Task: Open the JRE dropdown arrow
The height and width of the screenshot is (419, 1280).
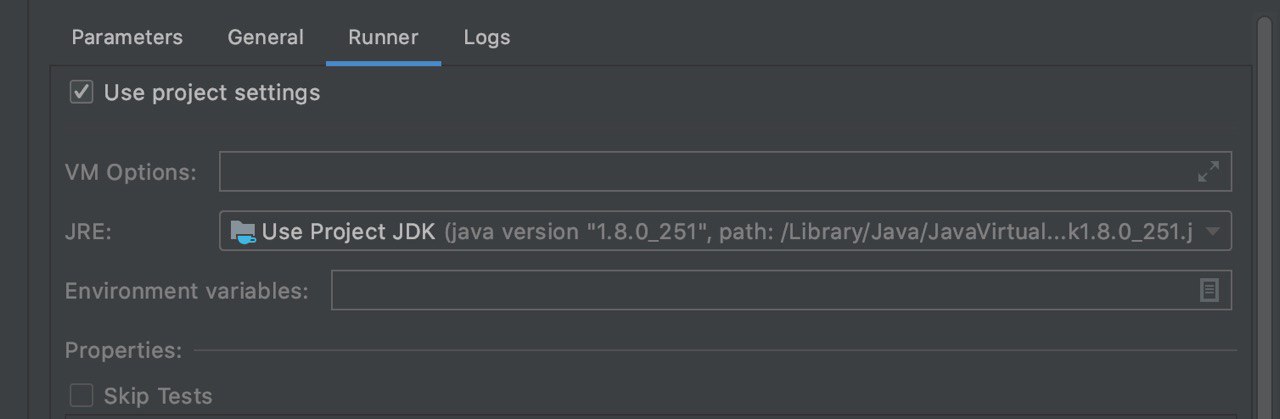Action: pyautogui.click(x=1212, y=232)
